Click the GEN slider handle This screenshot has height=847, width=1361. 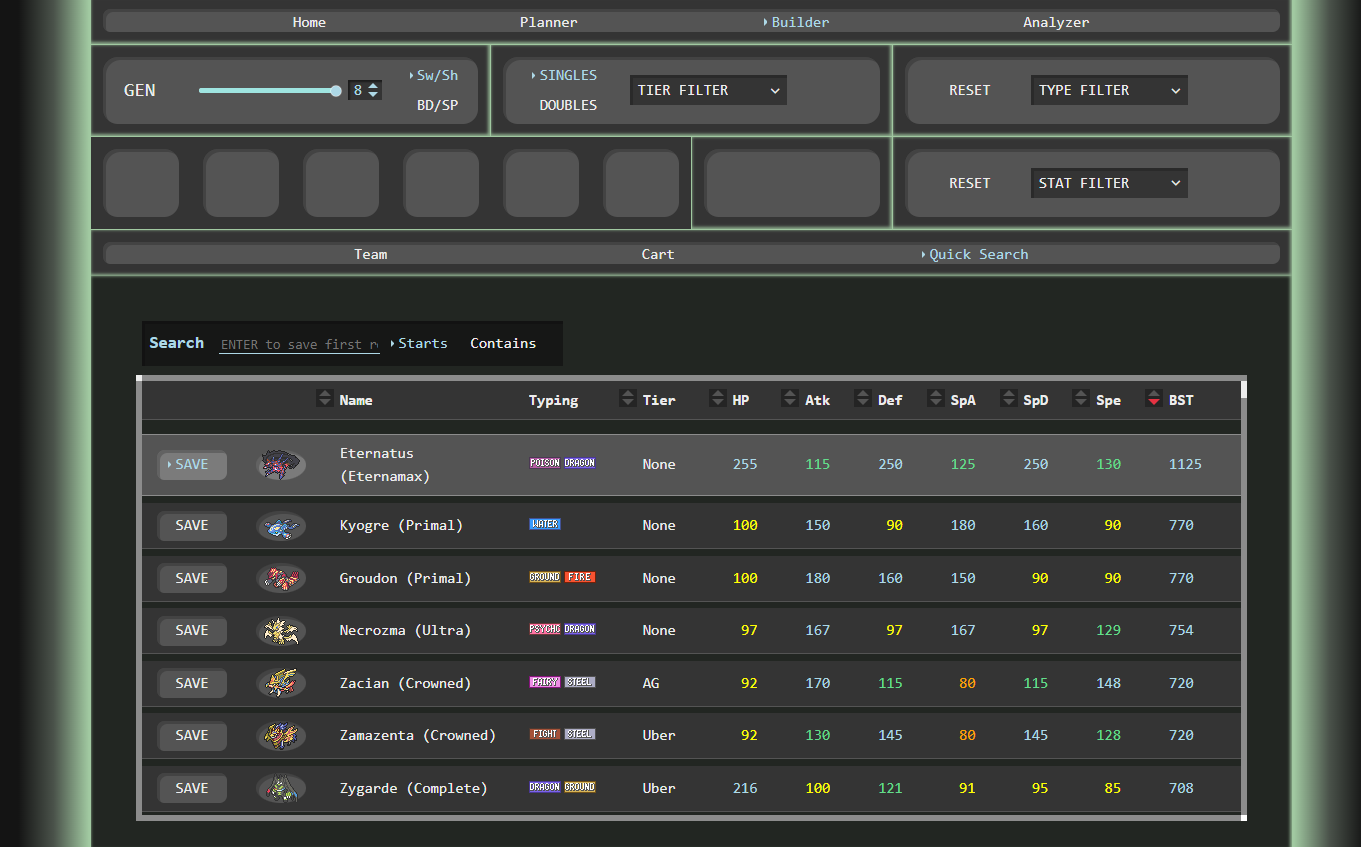(x=336, y=91)
